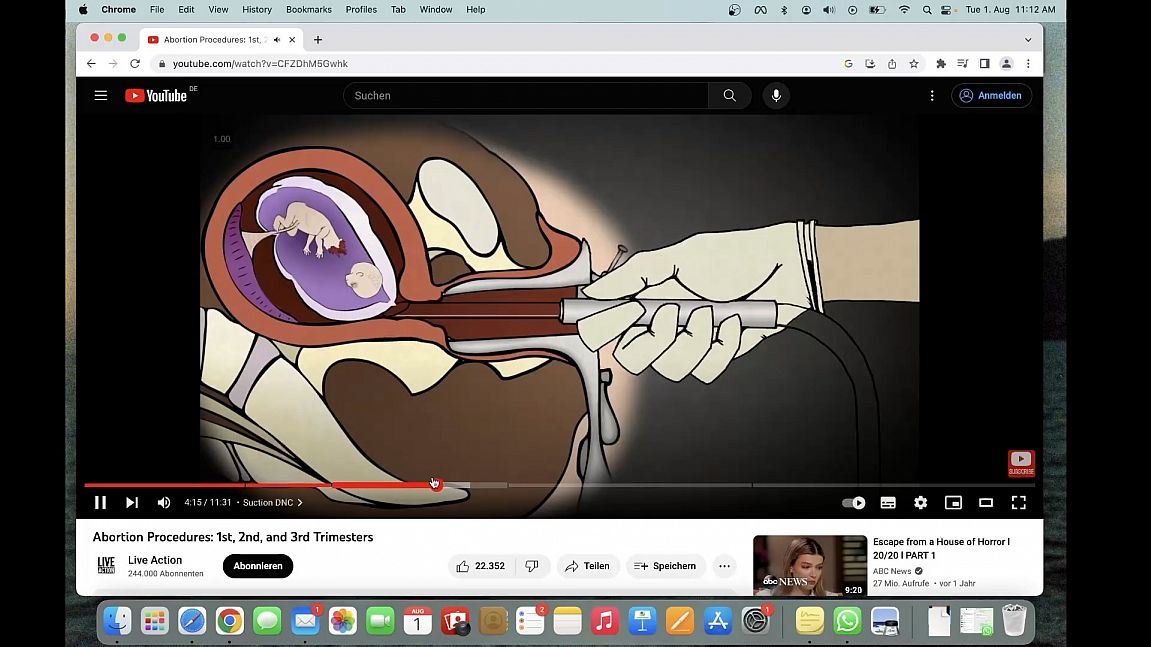
Task: Toggle subtitles on the video
Action: tap(887, 503)
